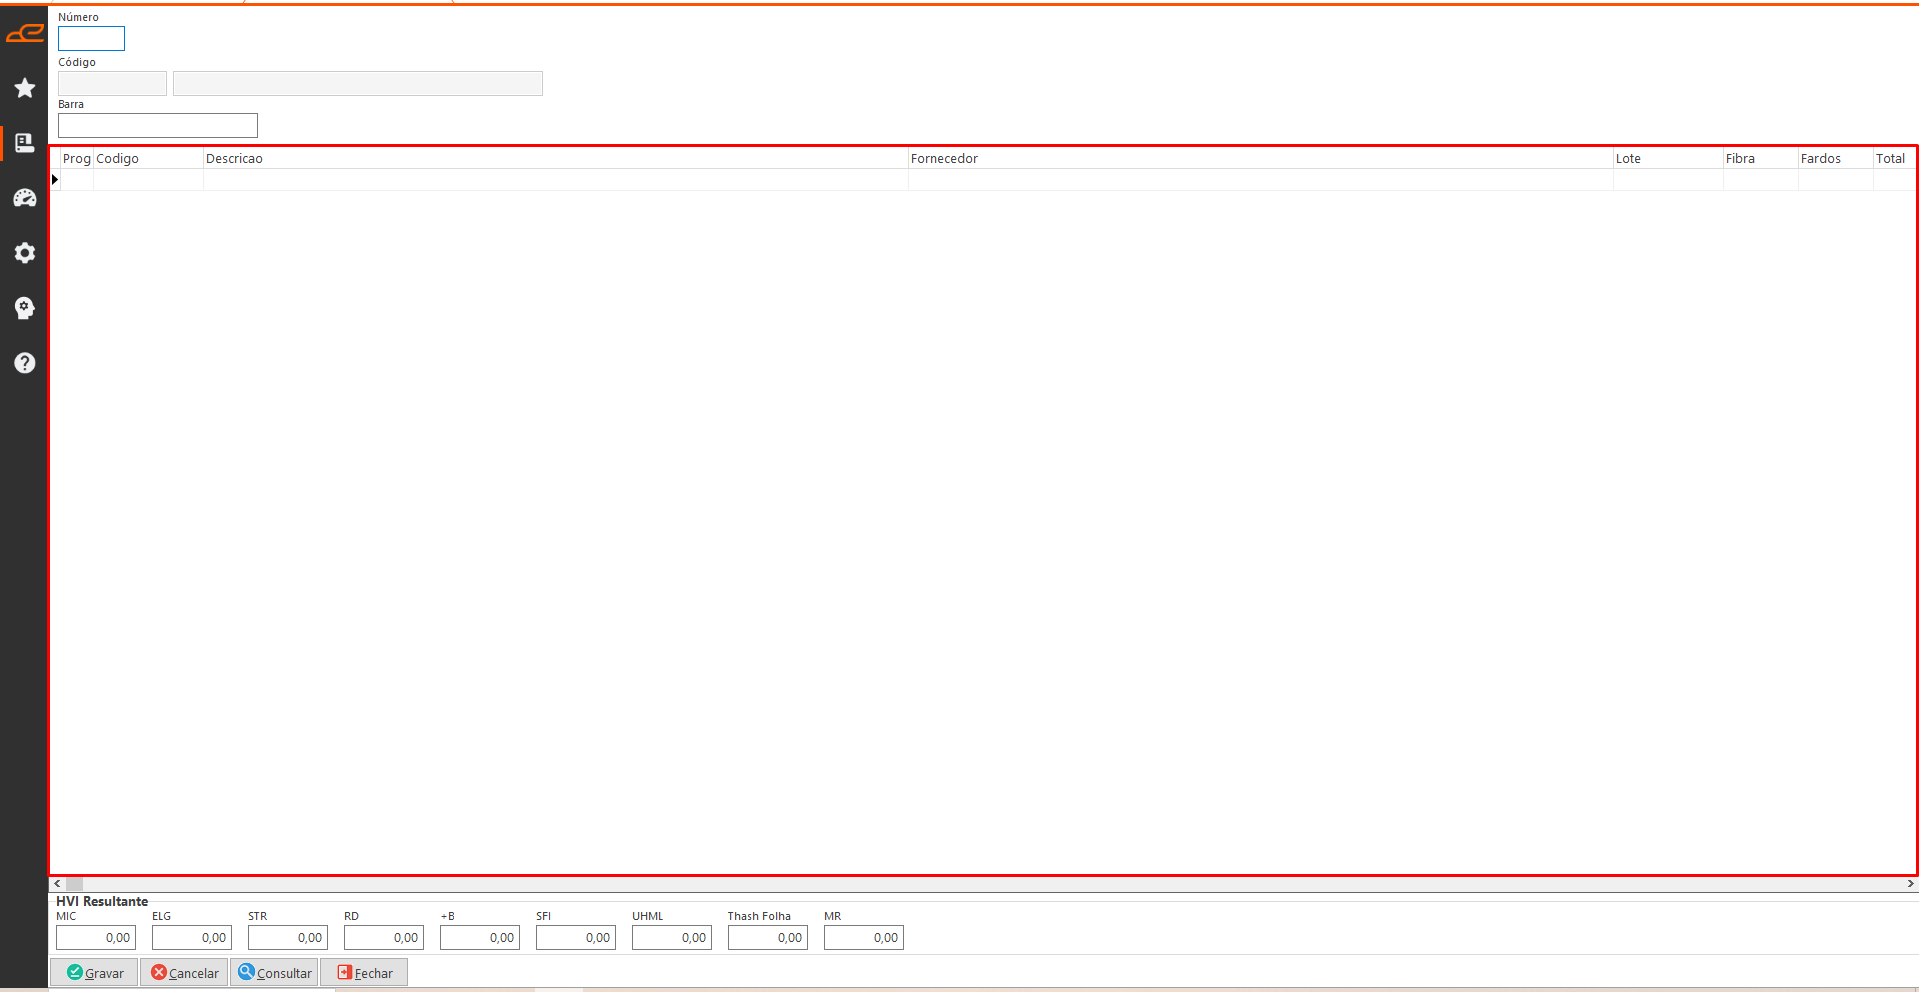Open the help question mark icon

tap(25, 363)
